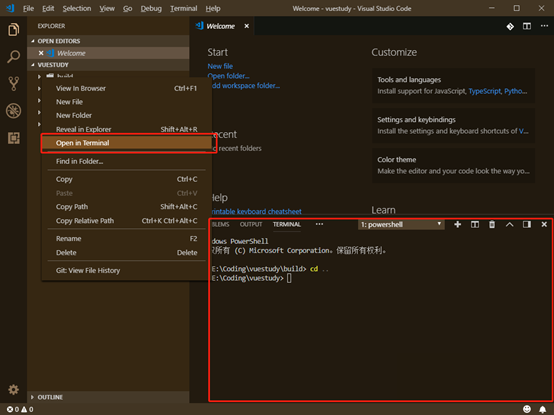This screenshot has height=415, width=554.
Task: Click the Add workspace folder... link
Action: (245, 86)
